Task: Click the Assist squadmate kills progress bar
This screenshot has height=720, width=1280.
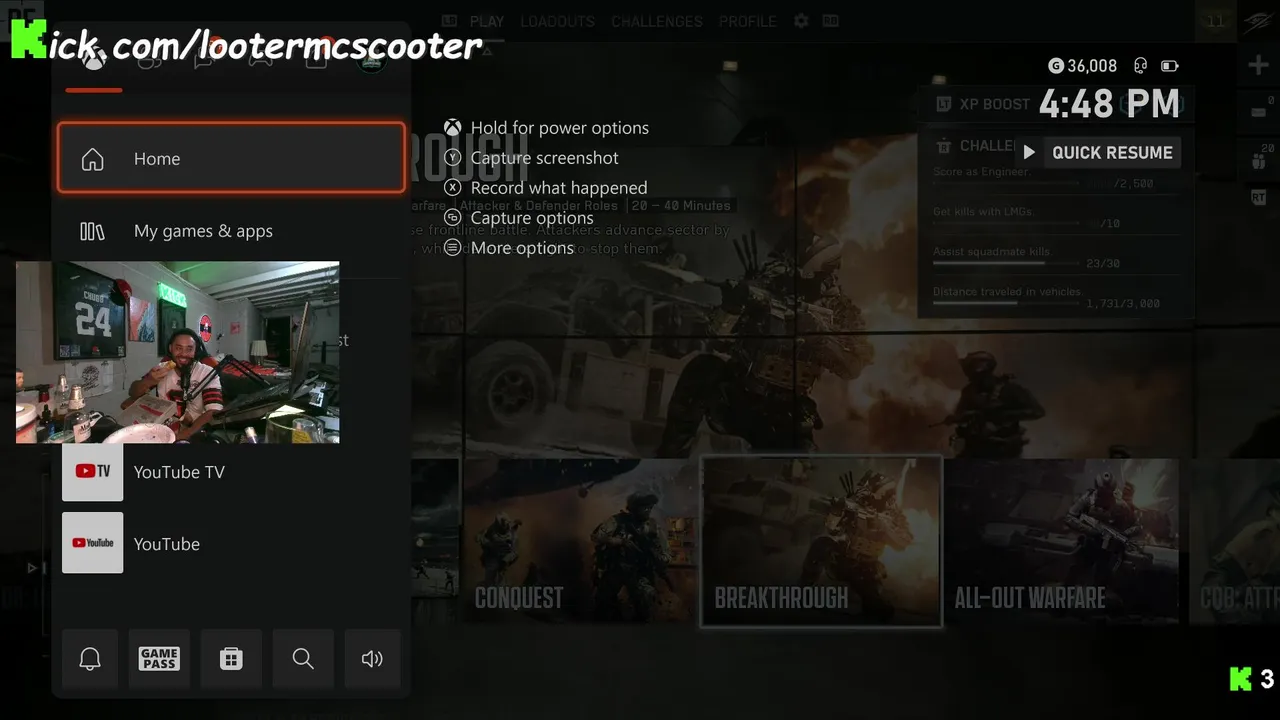Action: point(1007,263)
